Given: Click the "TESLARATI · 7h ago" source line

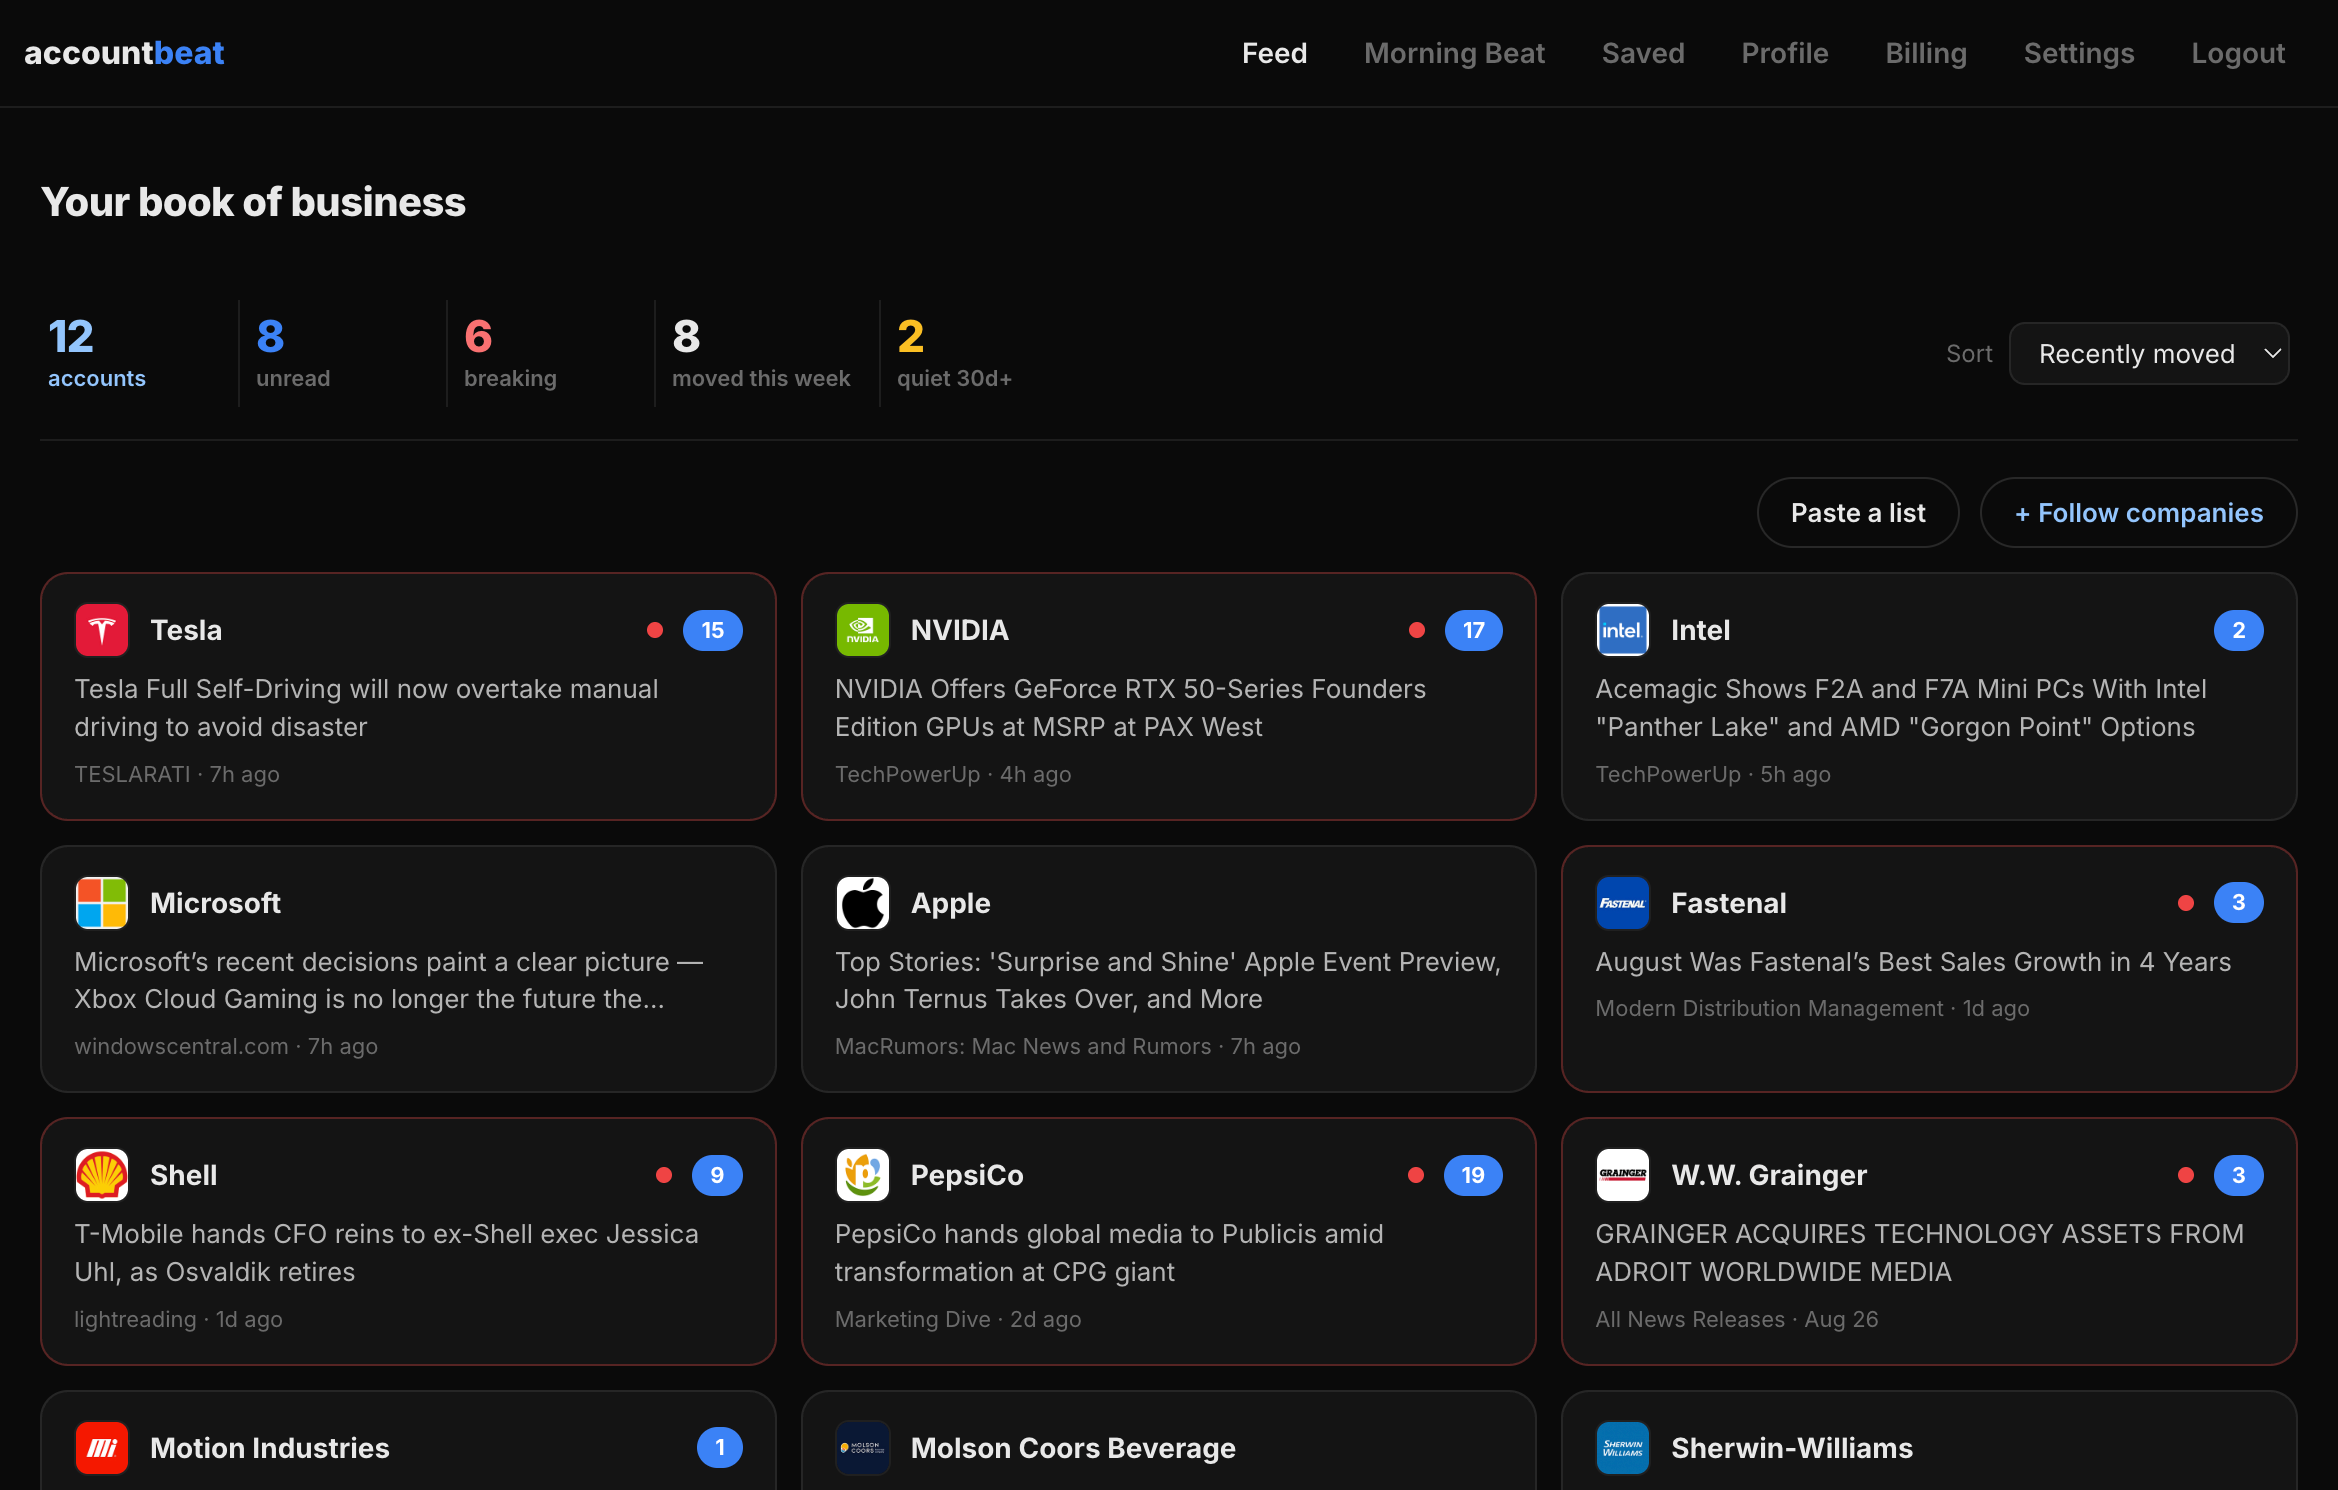Looking at the screenshot, I should pos(177,774).
